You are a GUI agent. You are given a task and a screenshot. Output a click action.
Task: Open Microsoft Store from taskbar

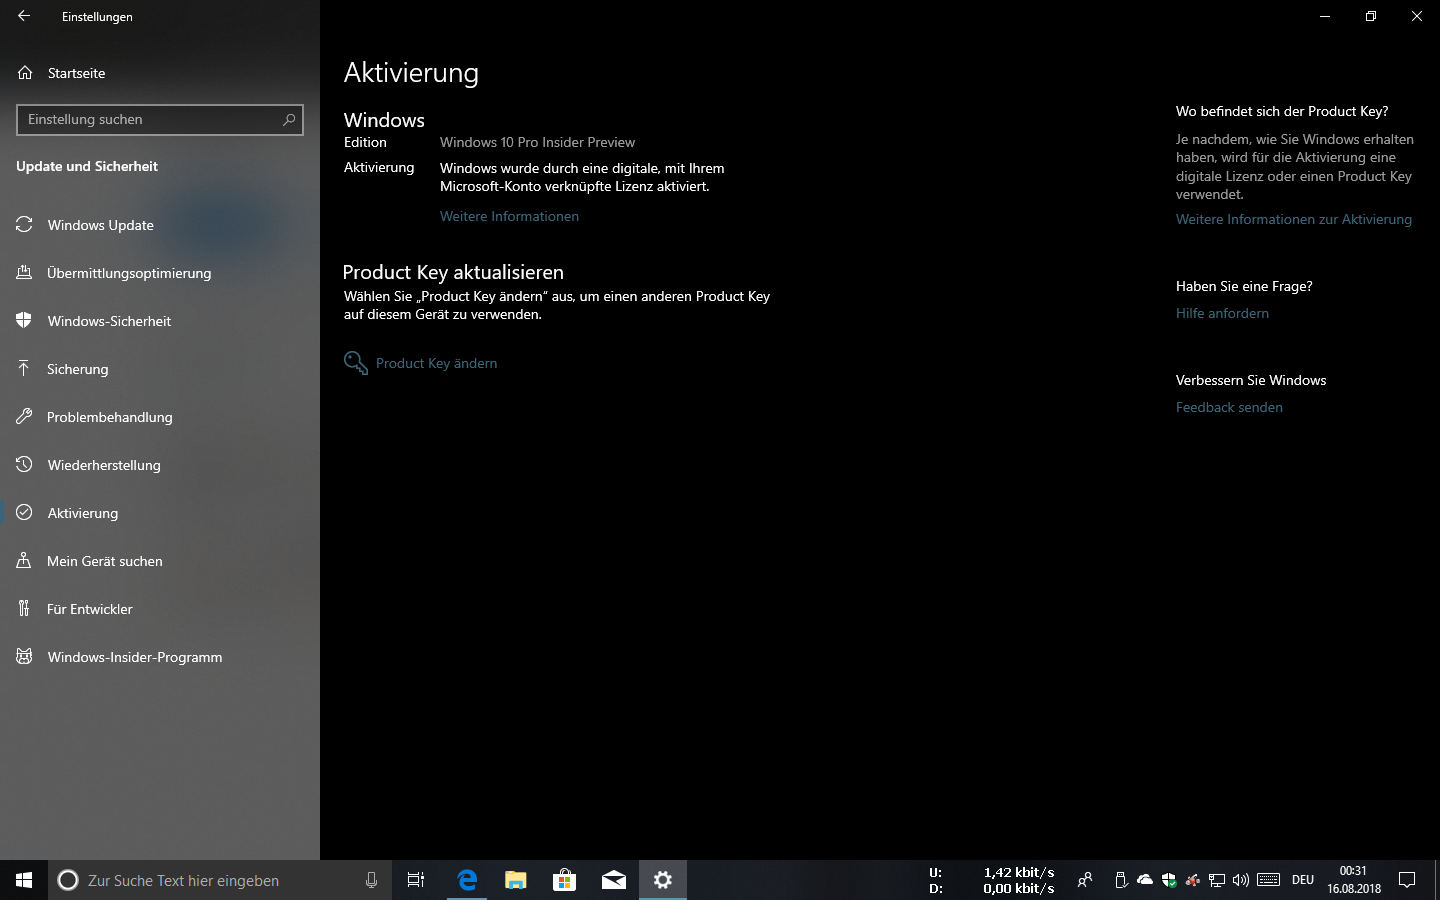(x=565, y=880)
